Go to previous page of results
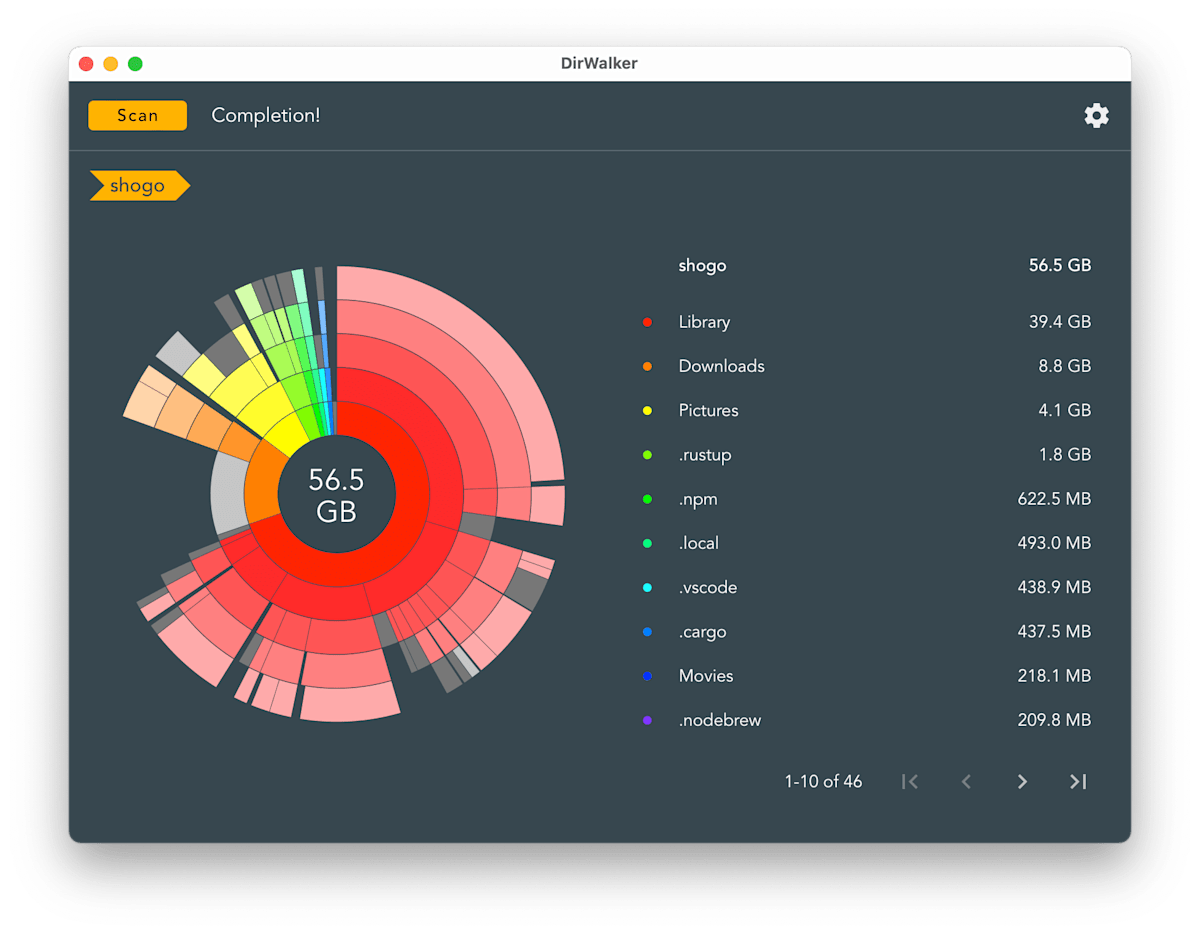Image resolution: width=1200 pixels, height=934 pixels. (966, 782)
